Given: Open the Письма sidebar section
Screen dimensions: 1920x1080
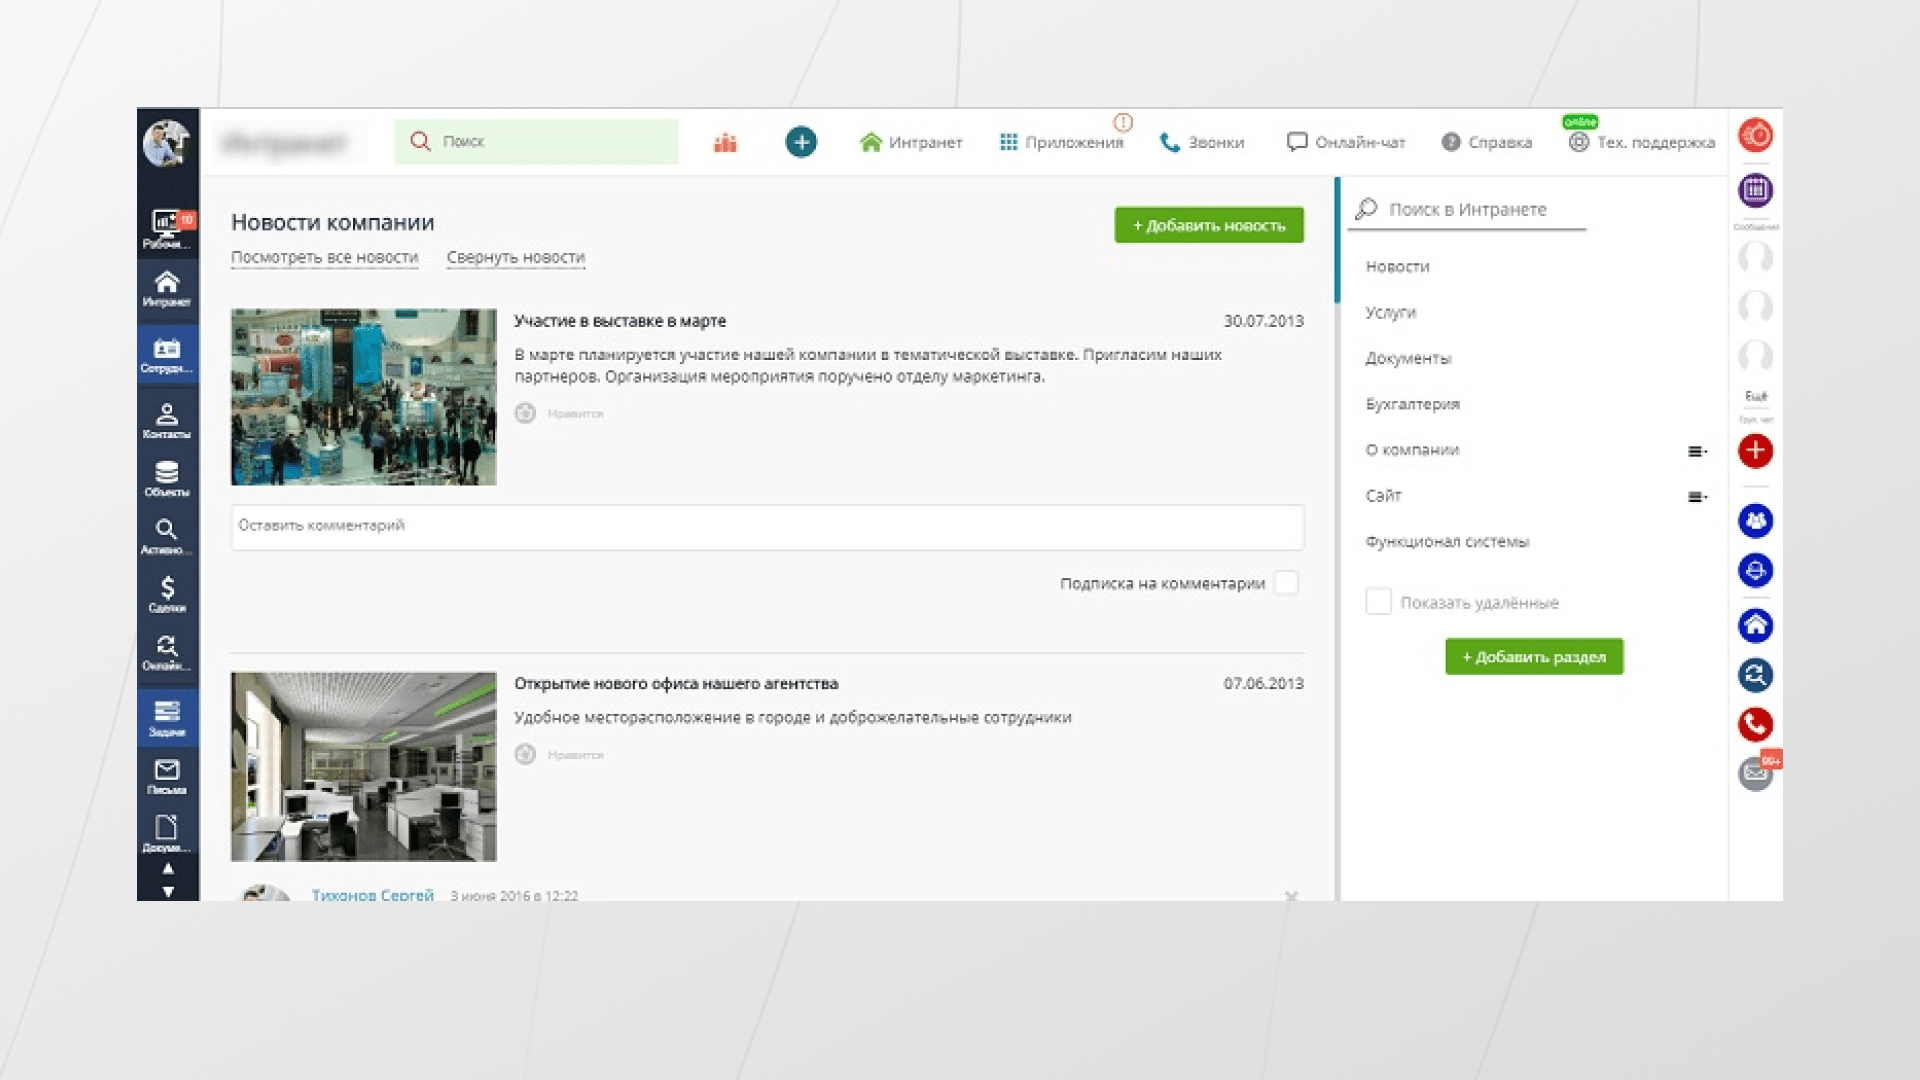Looking at the screenshot, I should click(167, 777).
